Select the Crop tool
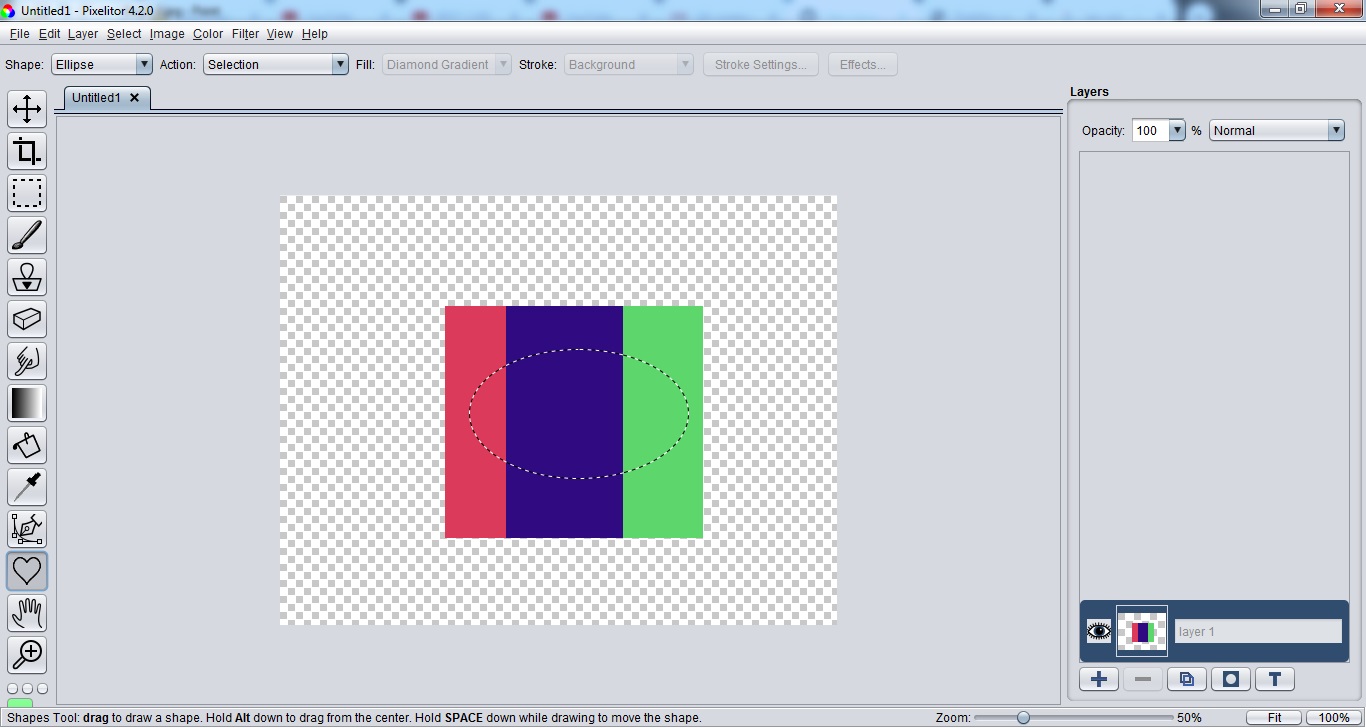Viewport: 1366px width, 728px height. pyautogui.click(x=27, y=151)
